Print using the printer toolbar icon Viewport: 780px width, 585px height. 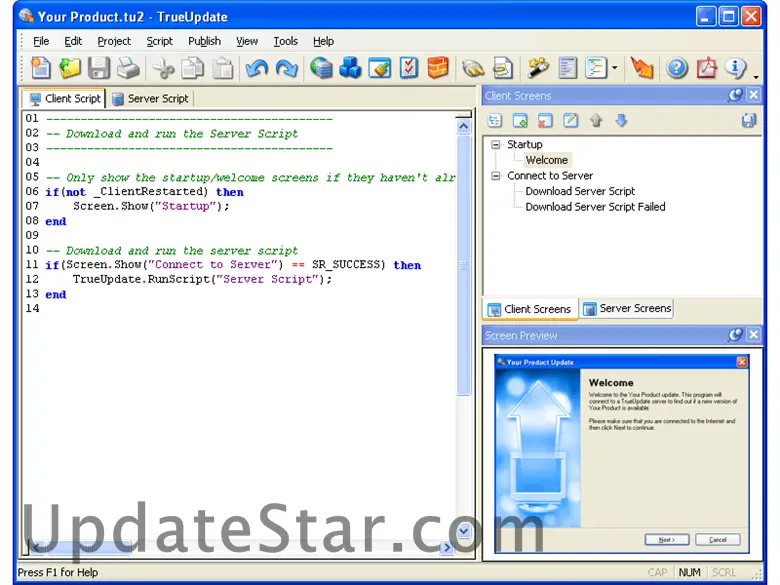point(128,68)
